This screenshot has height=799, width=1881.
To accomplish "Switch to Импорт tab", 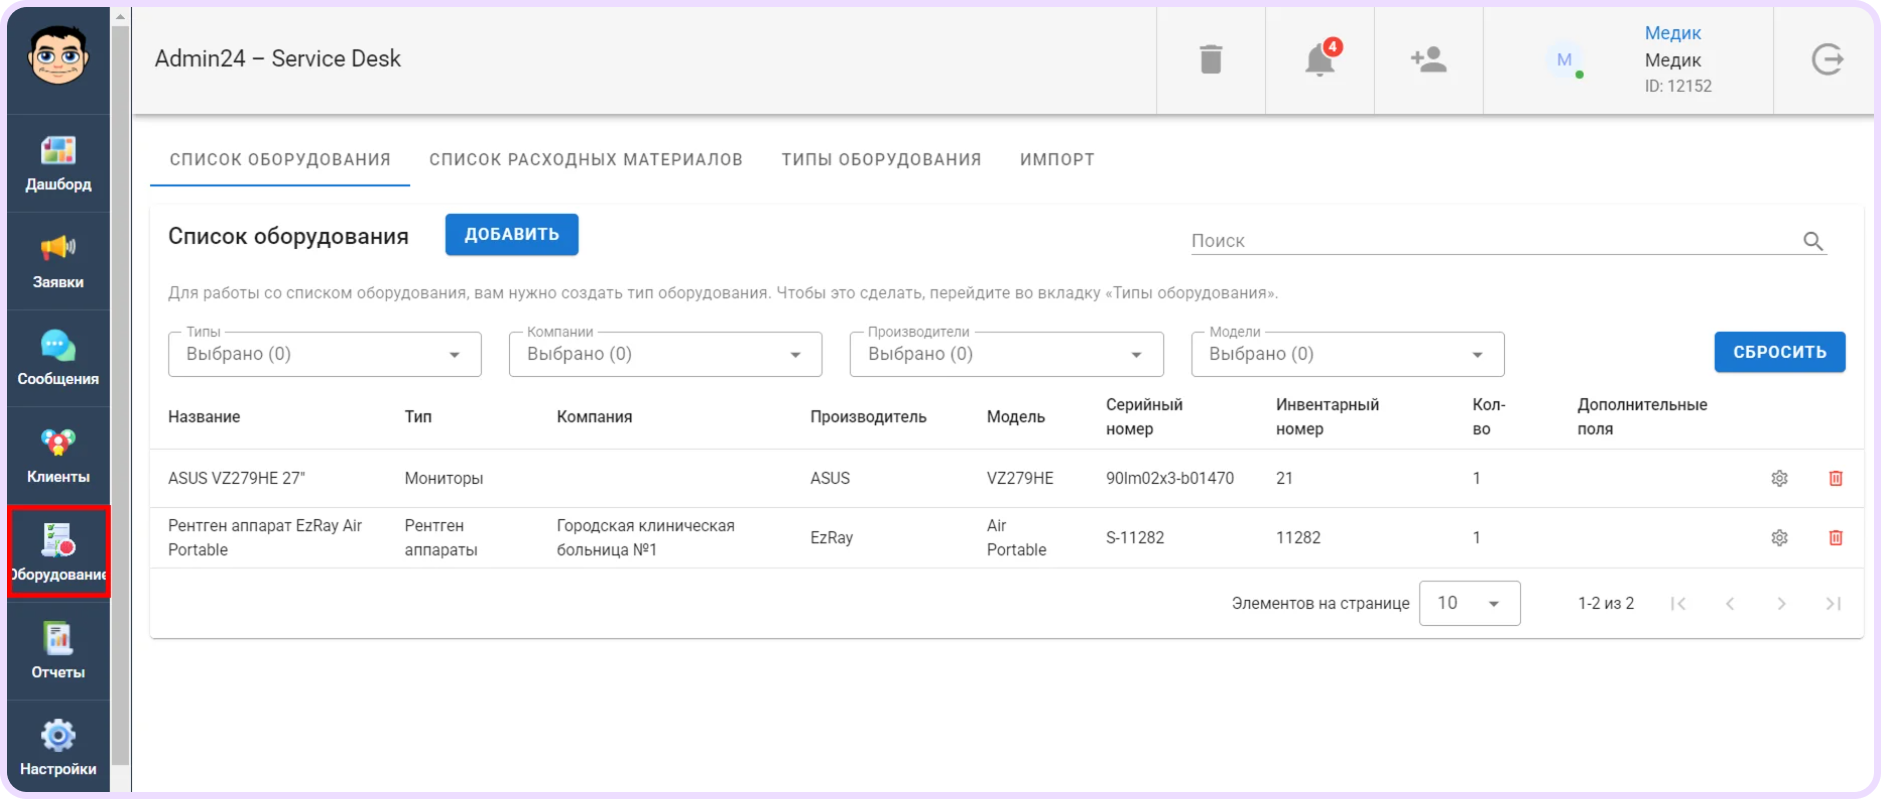I will [1057, 159].
